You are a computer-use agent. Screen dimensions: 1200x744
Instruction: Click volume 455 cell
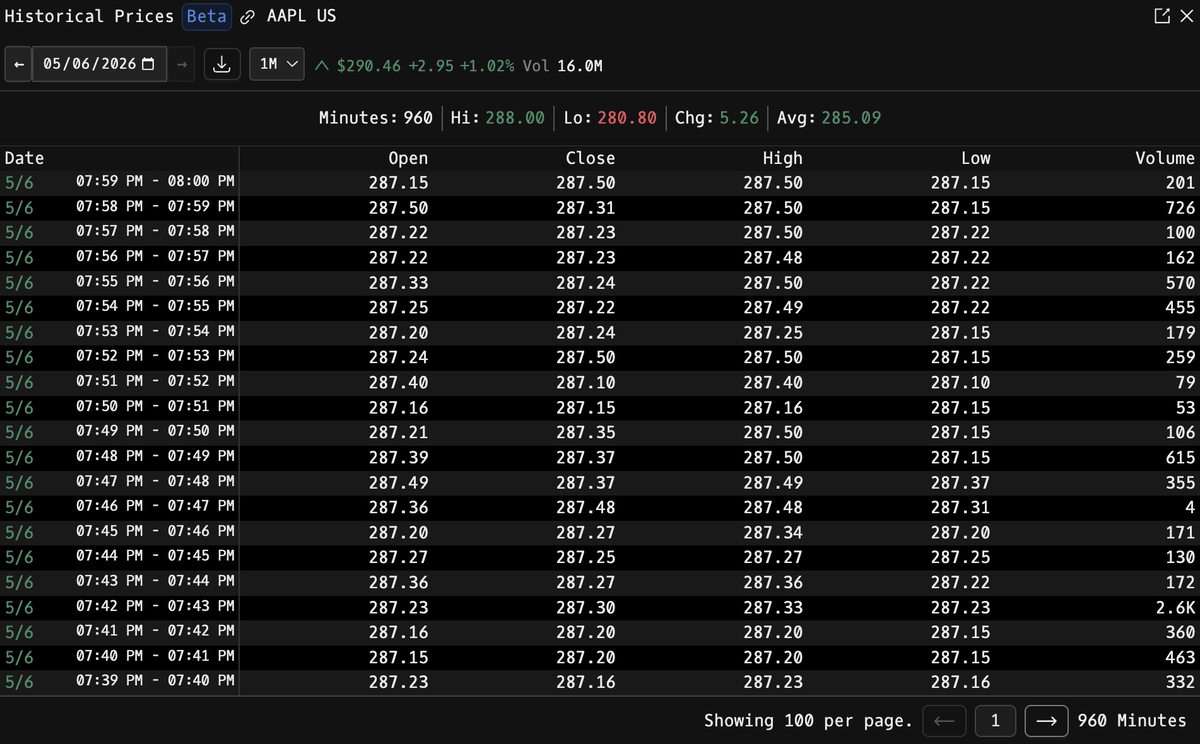(x=1180, y=308)
